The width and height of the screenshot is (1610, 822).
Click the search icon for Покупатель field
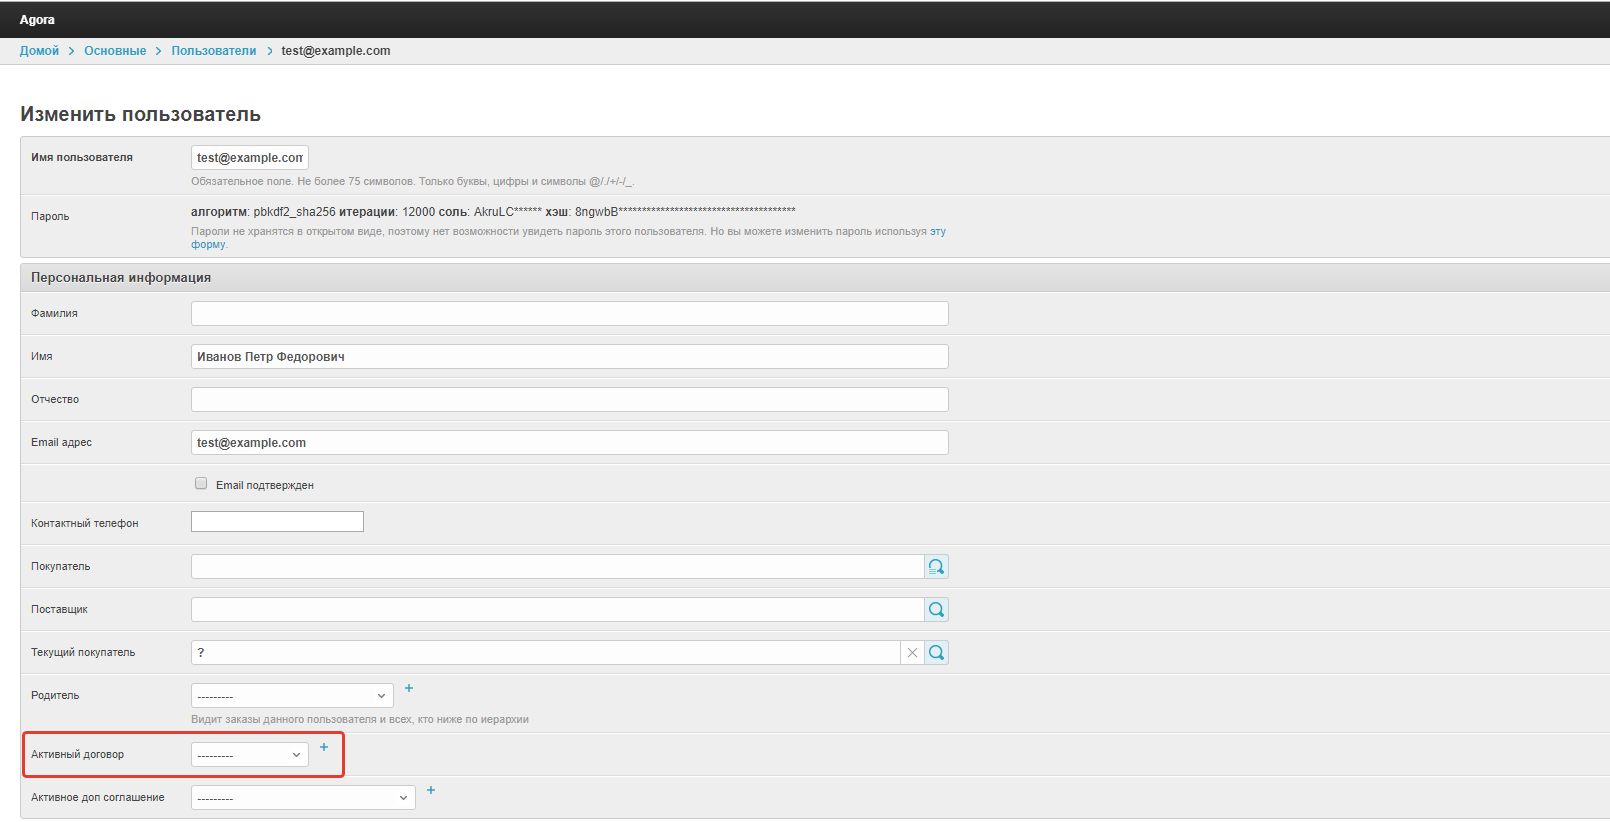936,567
